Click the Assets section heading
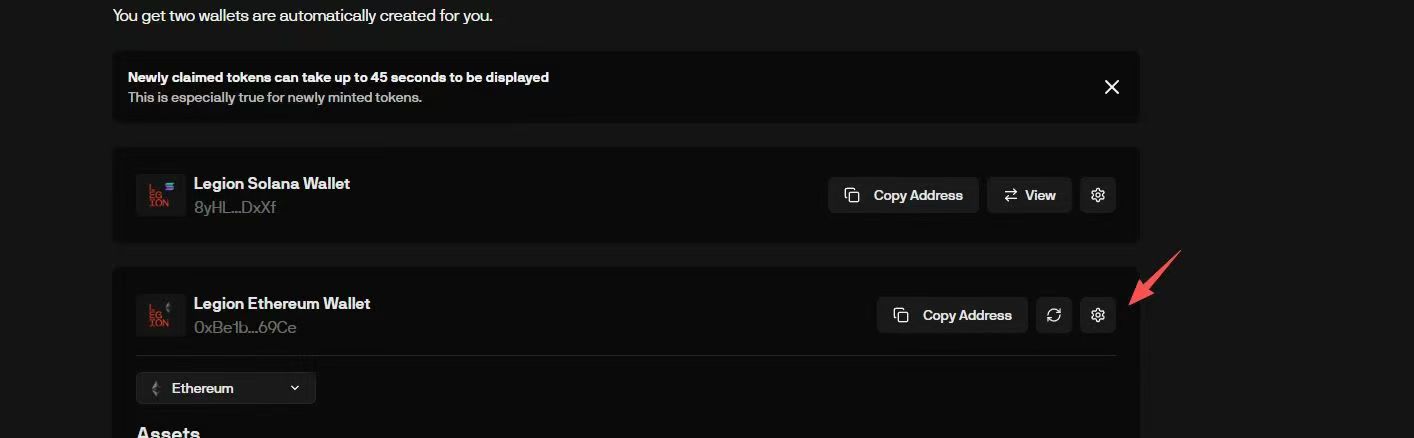Screen dimensions: 1414x438 (x=168, y=432)
